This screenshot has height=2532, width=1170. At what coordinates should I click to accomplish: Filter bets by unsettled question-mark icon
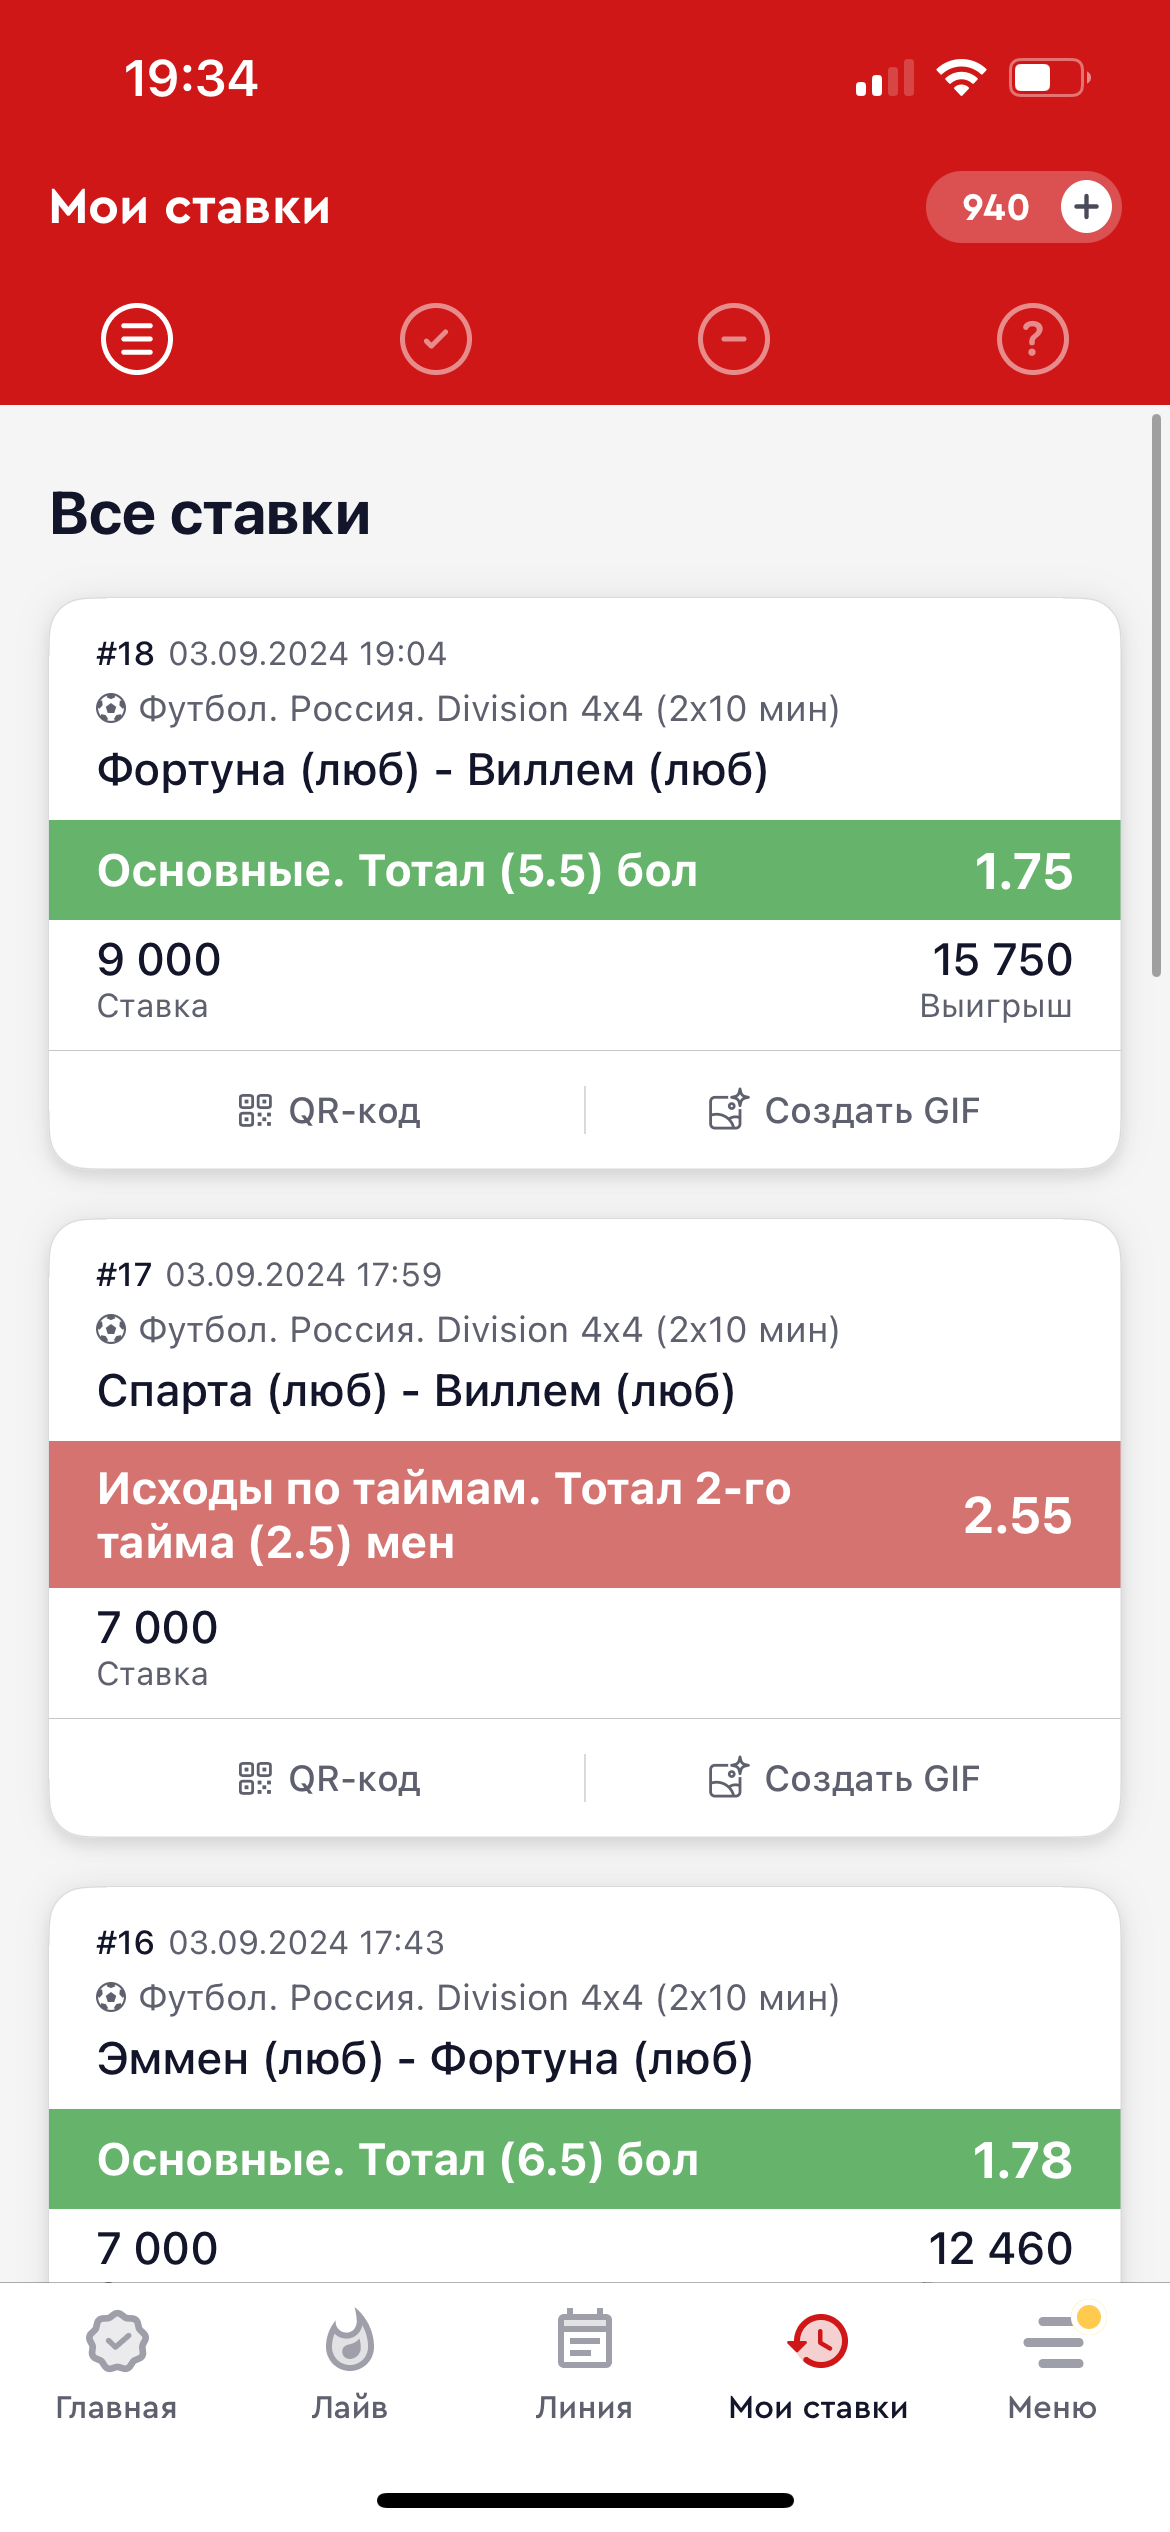coord(1033,339)
